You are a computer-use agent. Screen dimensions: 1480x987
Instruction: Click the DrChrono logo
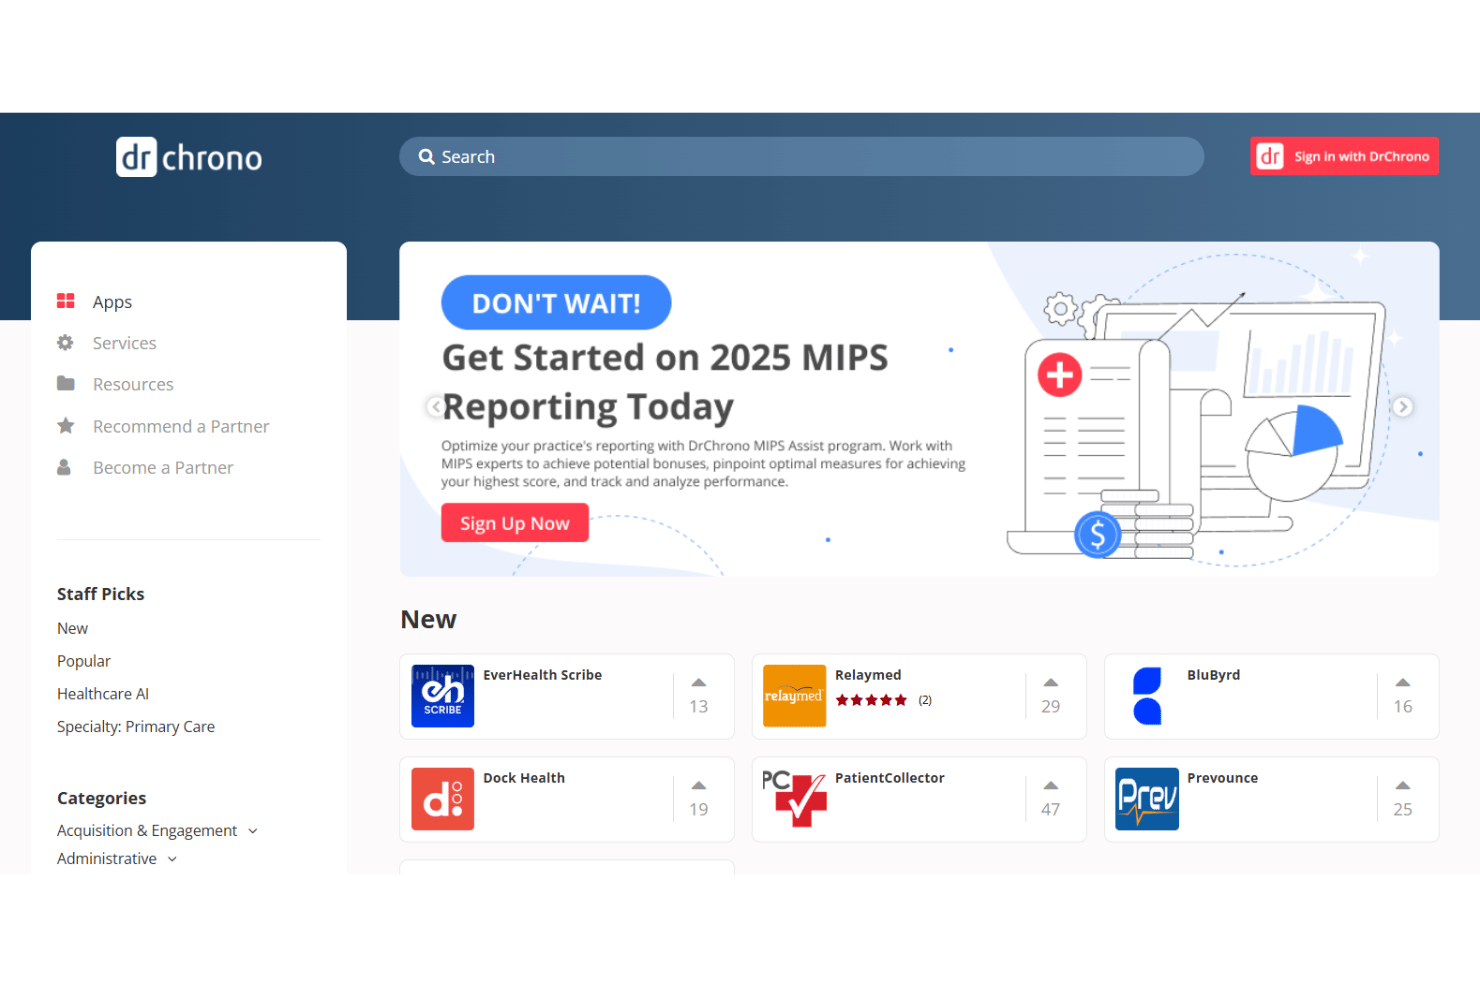pos(189,157)
